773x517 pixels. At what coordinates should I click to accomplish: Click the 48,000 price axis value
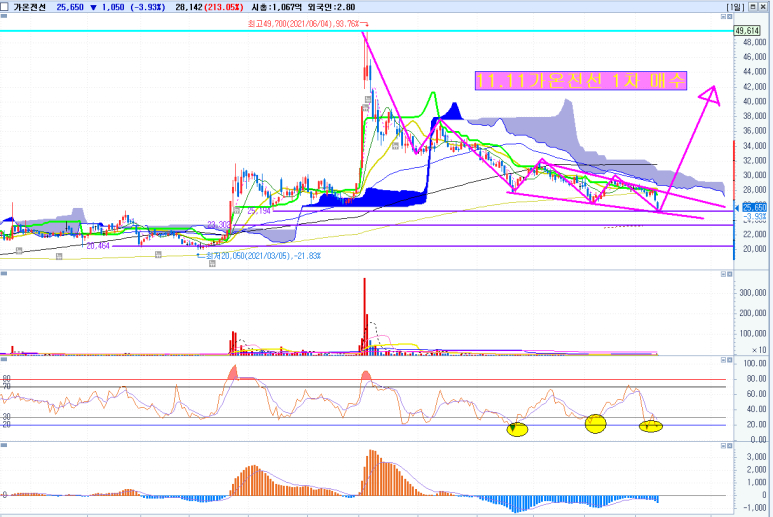click(x=754, y=42)
